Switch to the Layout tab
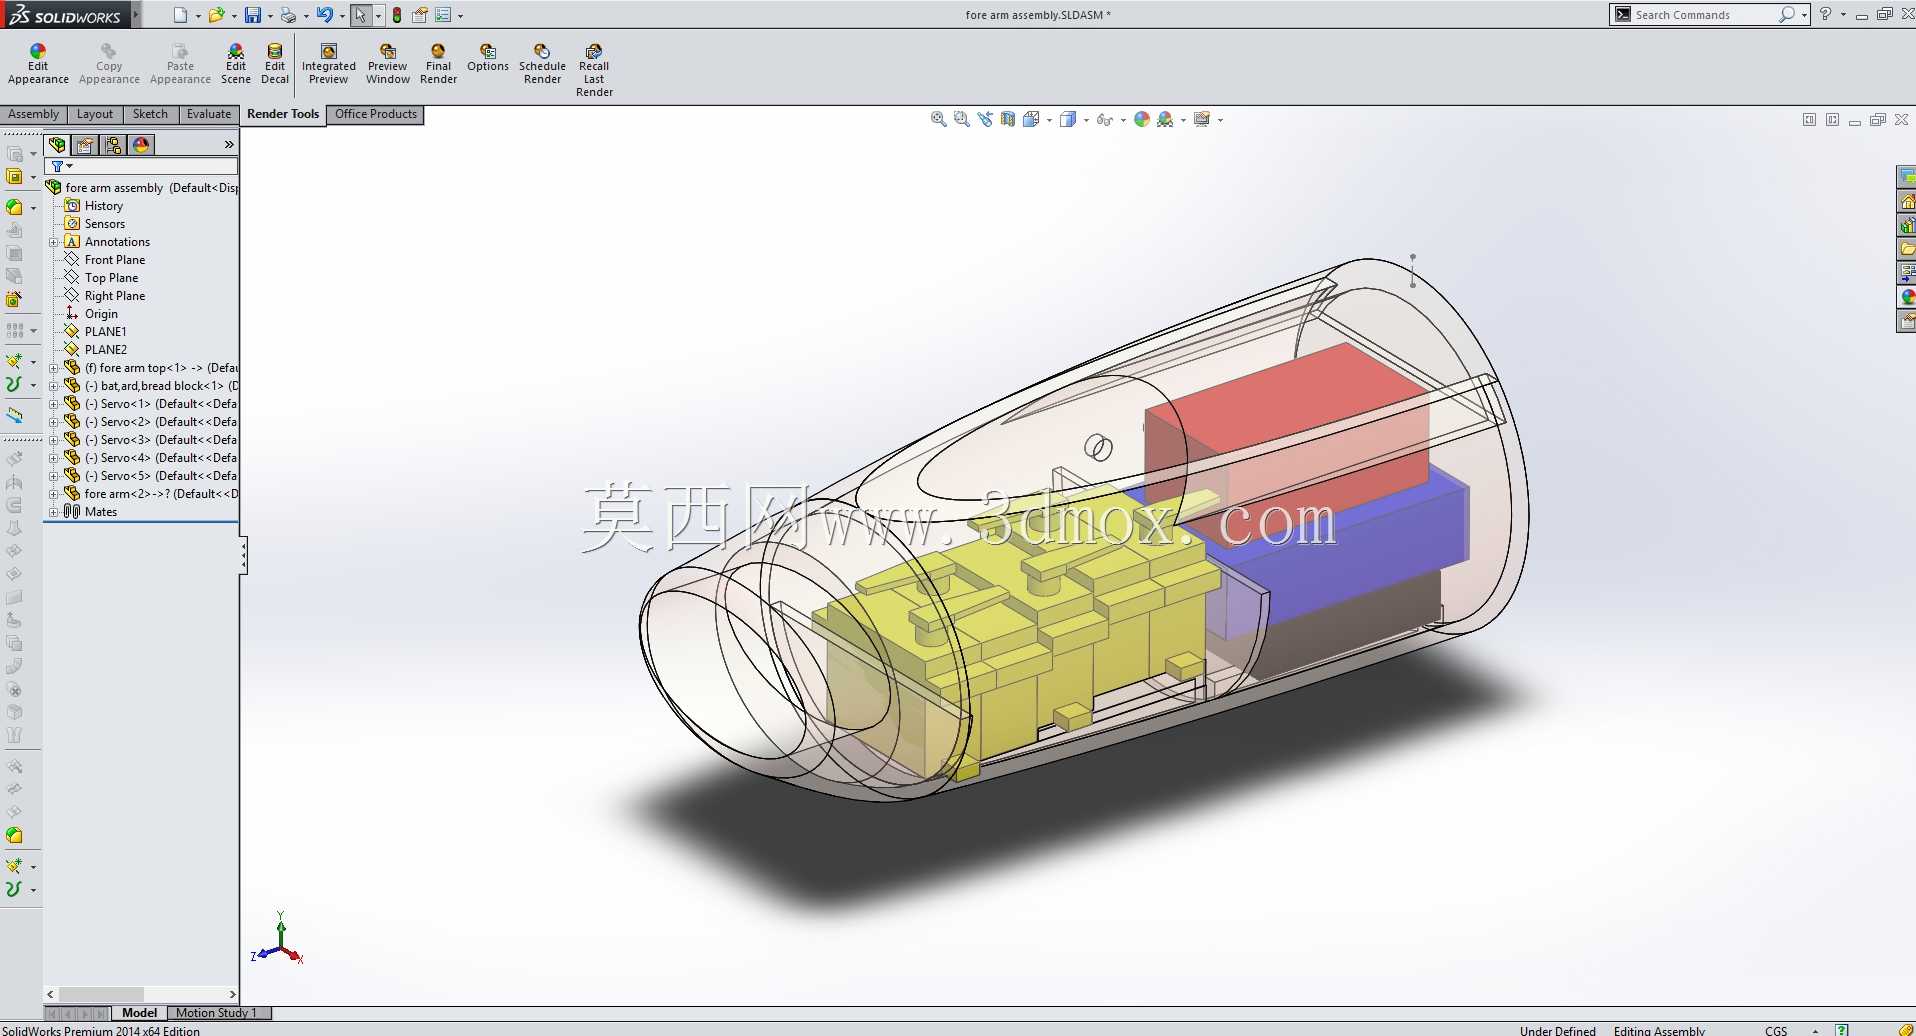The image size is (1916, 1036). (95, 114)
